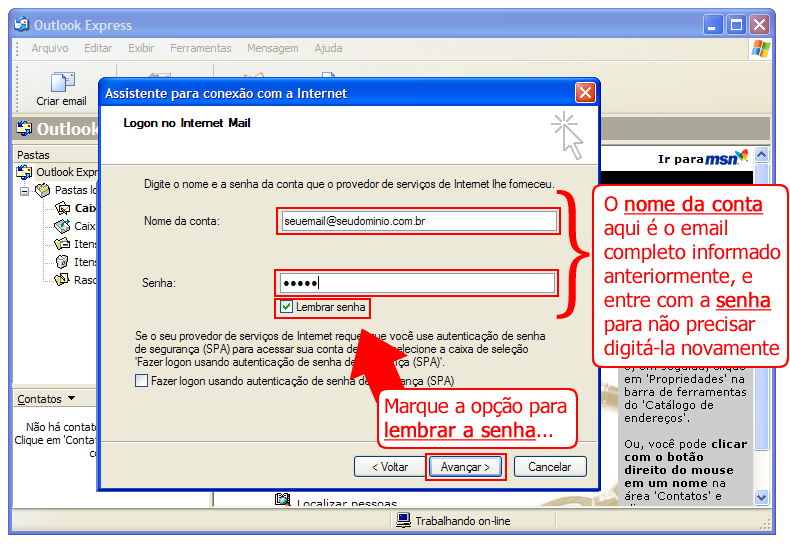Click the Windows flag logo icon
The height and width of the screenshot is (546, 790).
pyautogui.click(x=760, y=49)
